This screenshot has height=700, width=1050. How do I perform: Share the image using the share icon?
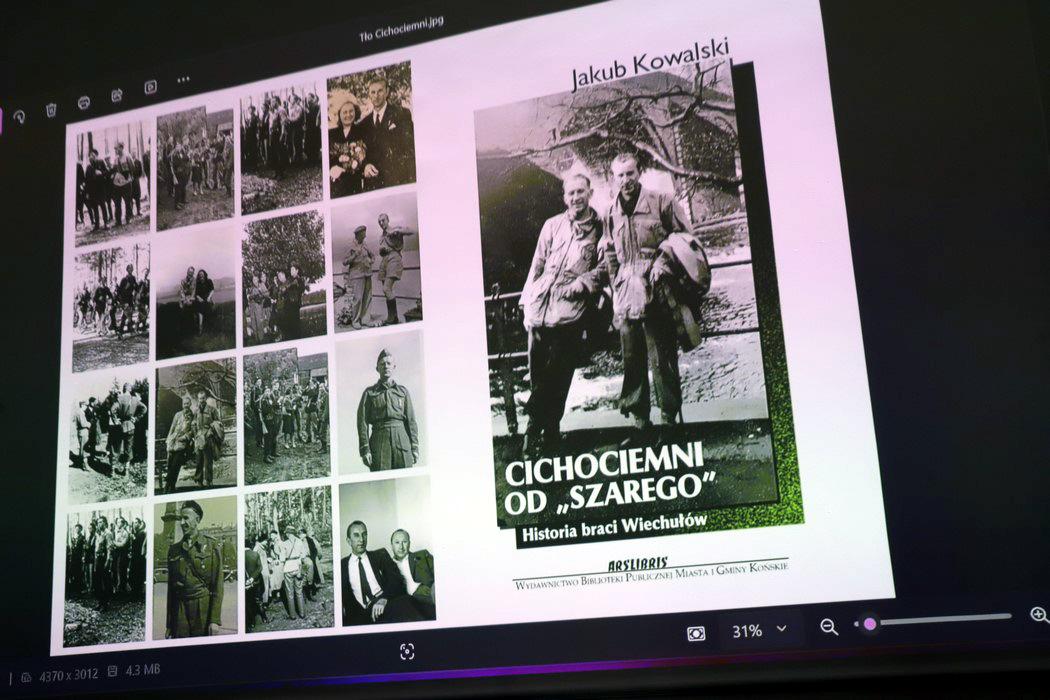[x=117, y=95]
